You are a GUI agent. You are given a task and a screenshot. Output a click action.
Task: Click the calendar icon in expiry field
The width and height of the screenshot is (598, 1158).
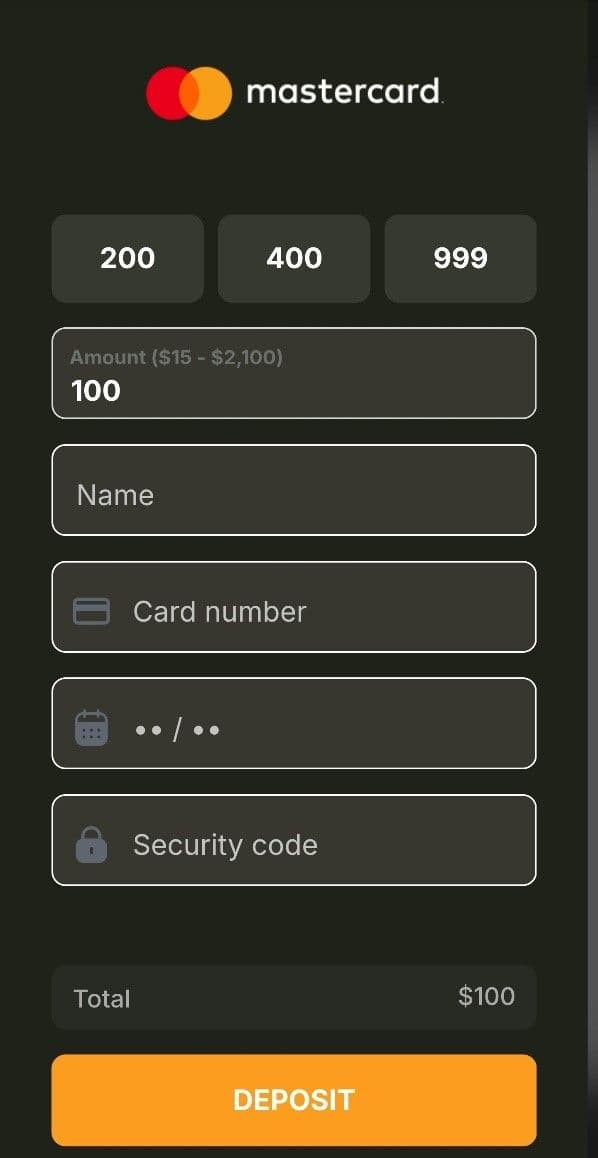[x=93, y=727]
